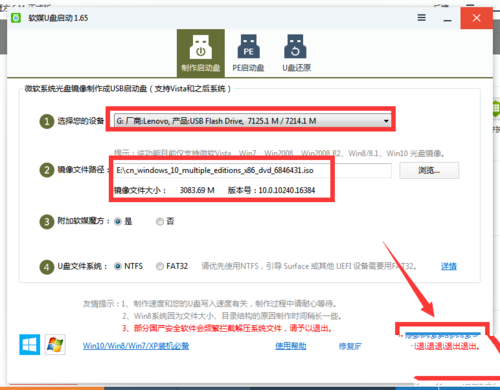Image resolution: width=500 pixels, height=390 pixels.
Task: Click the Windows 10 logo icon
Action: pyautogui.click(x=30, y=344)
